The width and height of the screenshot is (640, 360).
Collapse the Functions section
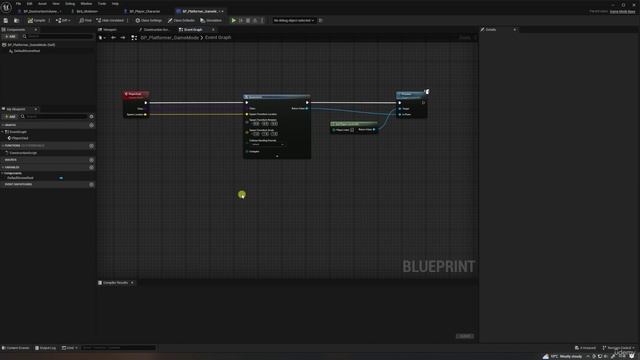[3, 146]
